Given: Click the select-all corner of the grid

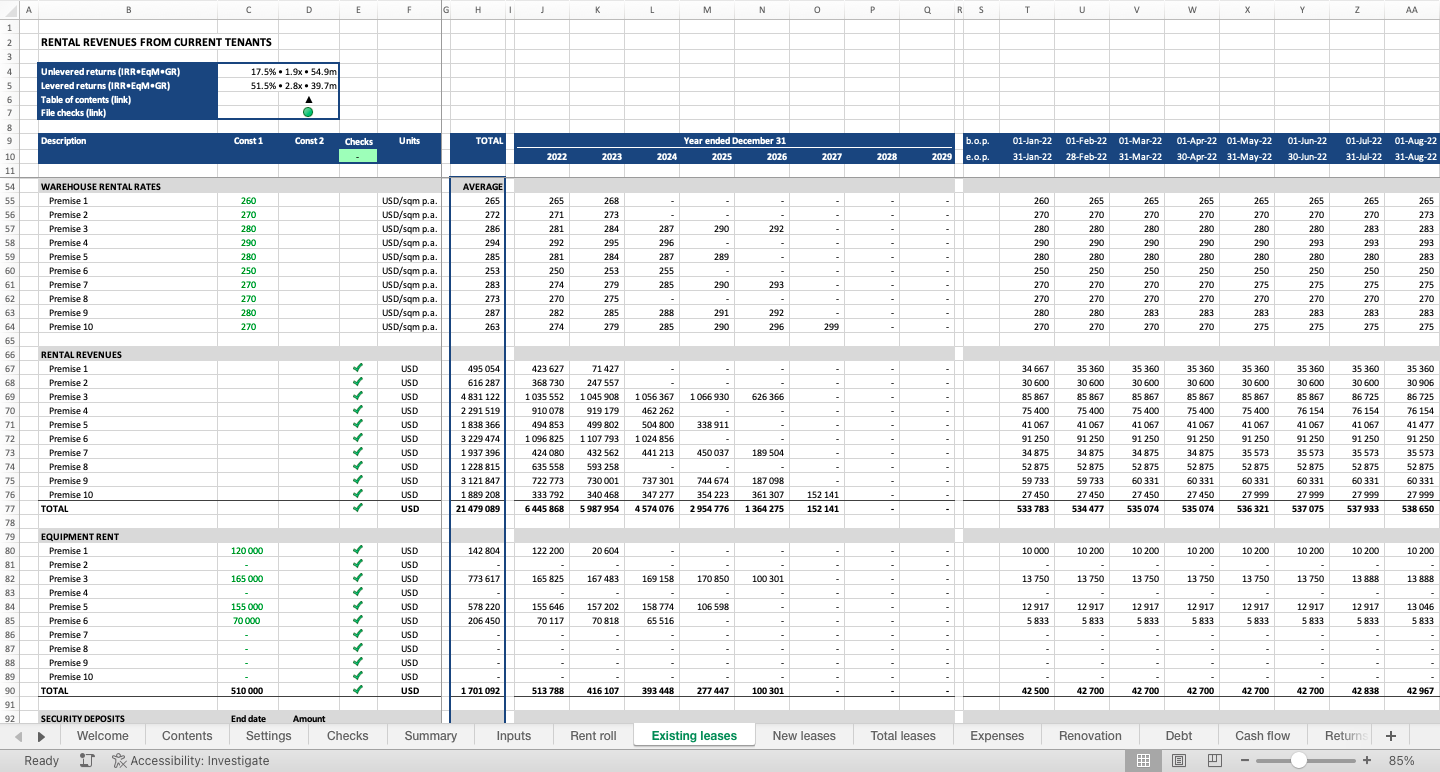Looking at the screenshot, I should point(9,10).
